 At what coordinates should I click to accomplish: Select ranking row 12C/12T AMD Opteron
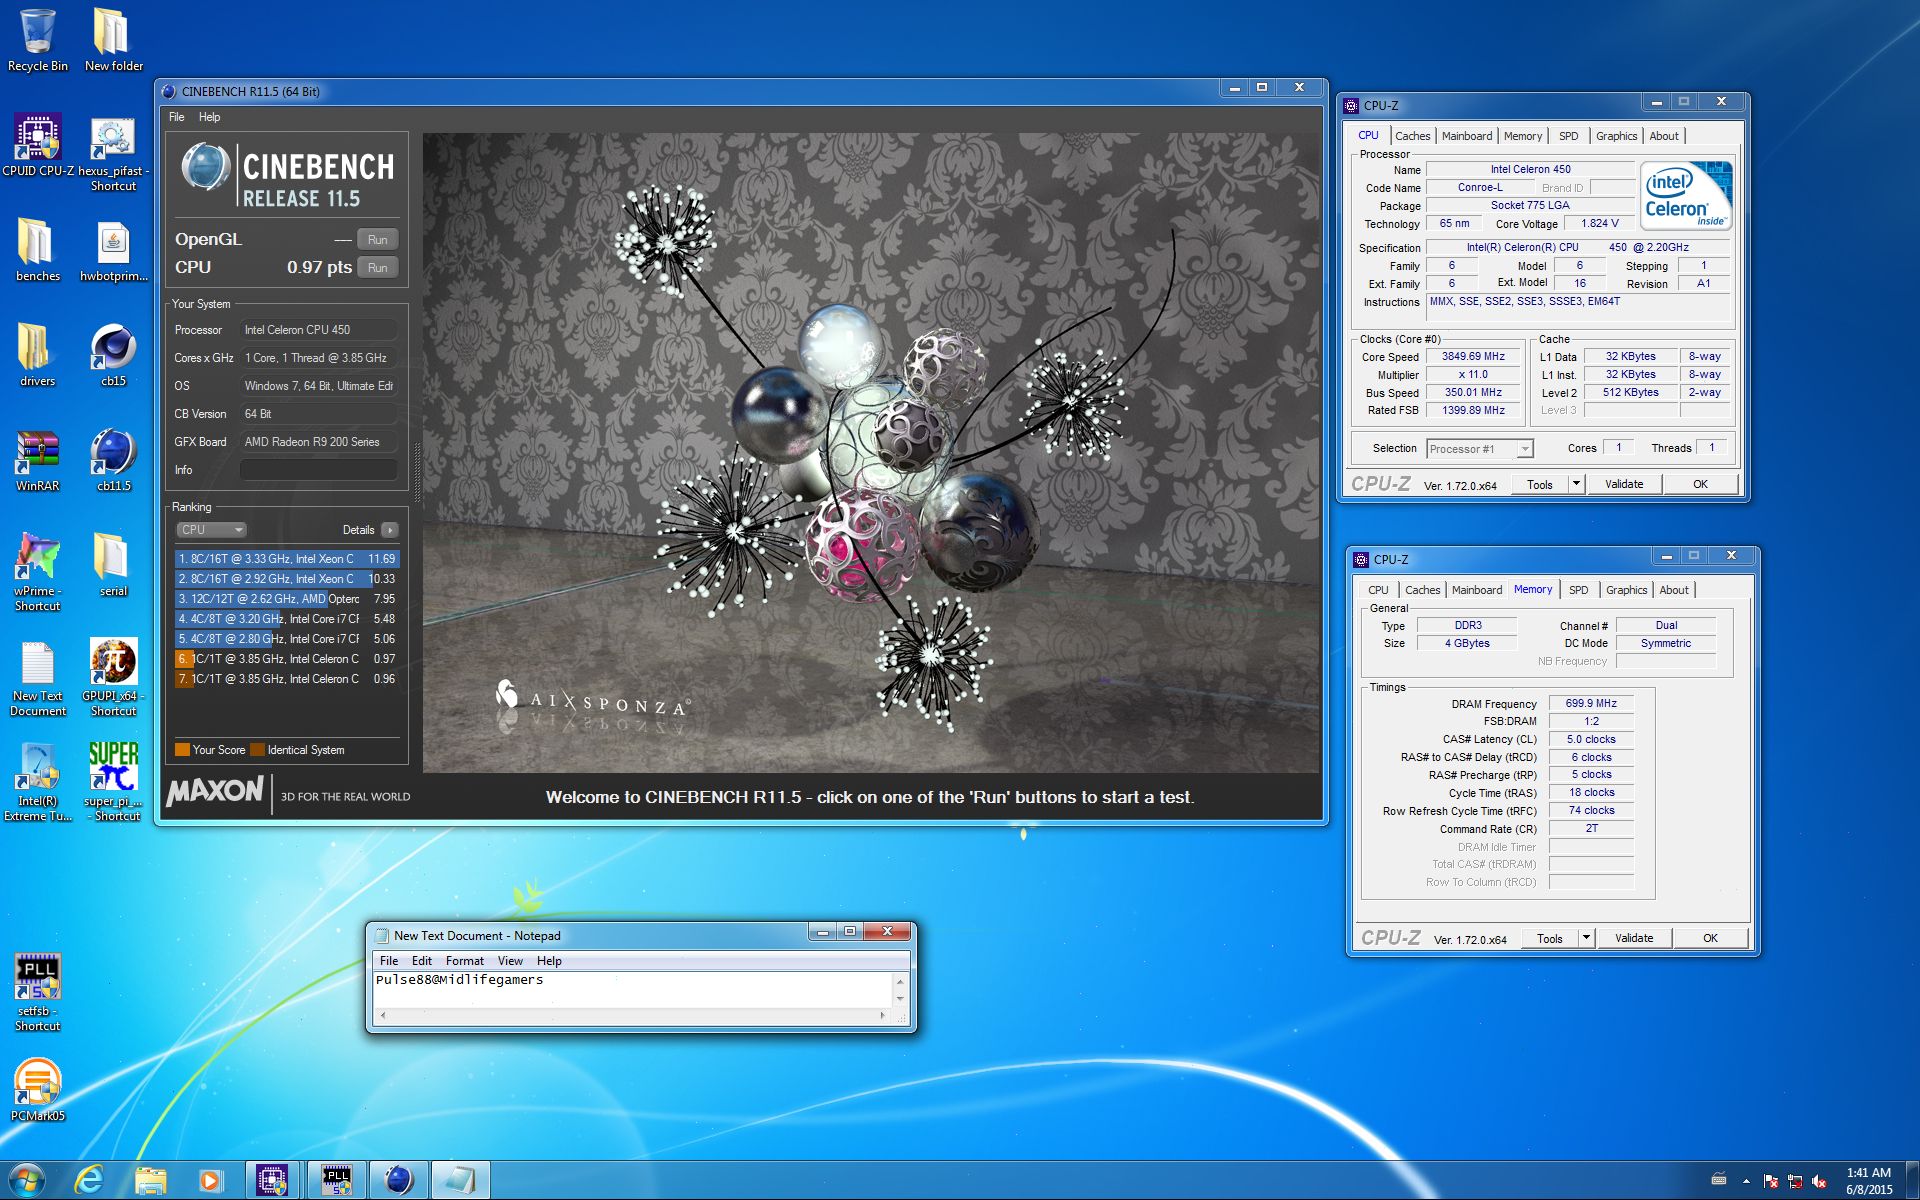pos(287,599)
